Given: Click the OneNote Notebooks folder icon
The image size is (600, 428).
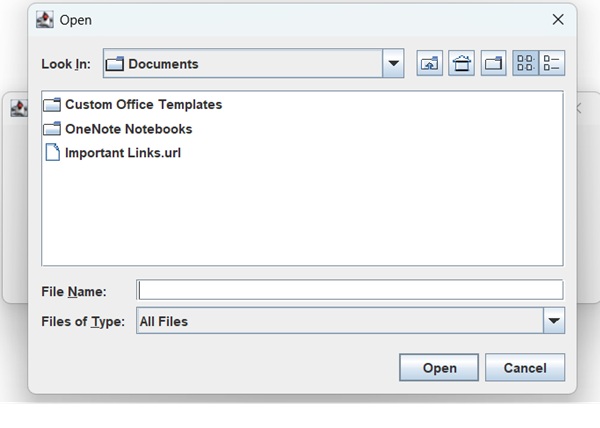Looking at the screenshot, I should point(53,129).
